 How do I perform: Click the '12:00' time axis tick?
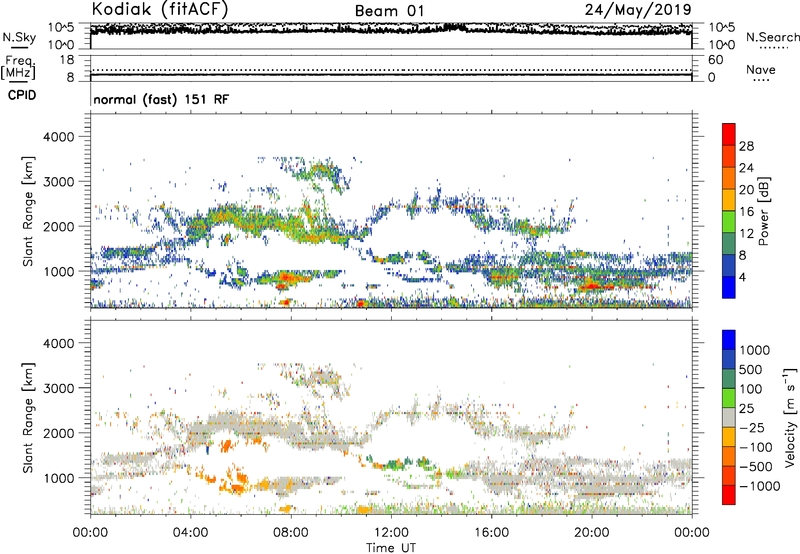391,533
